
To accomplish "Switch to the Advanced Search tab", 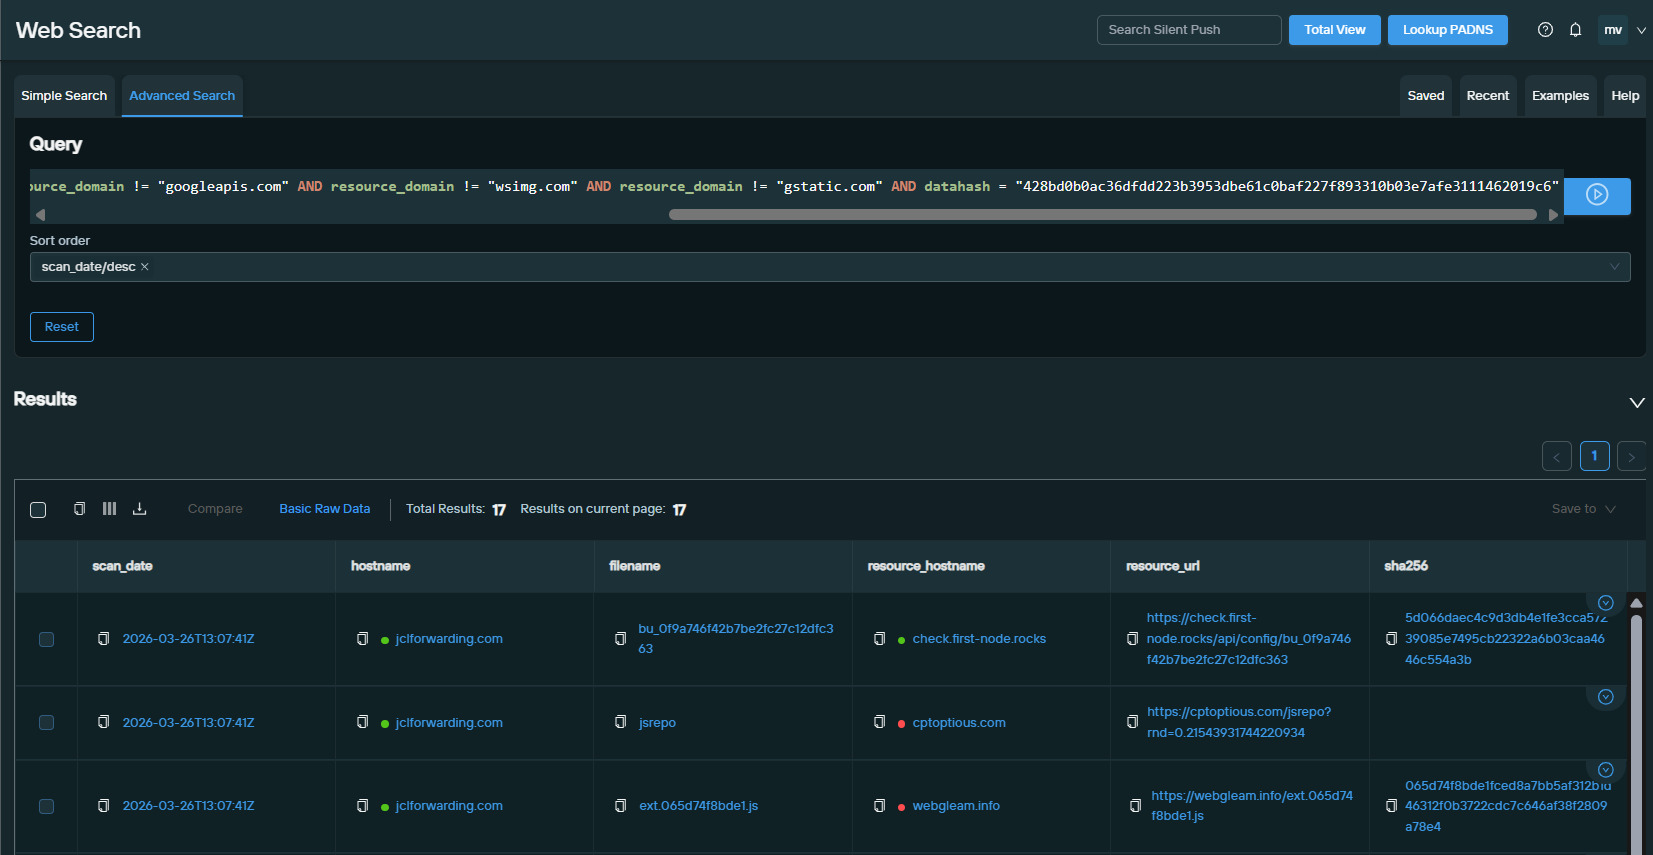I will tap(182, 96).
